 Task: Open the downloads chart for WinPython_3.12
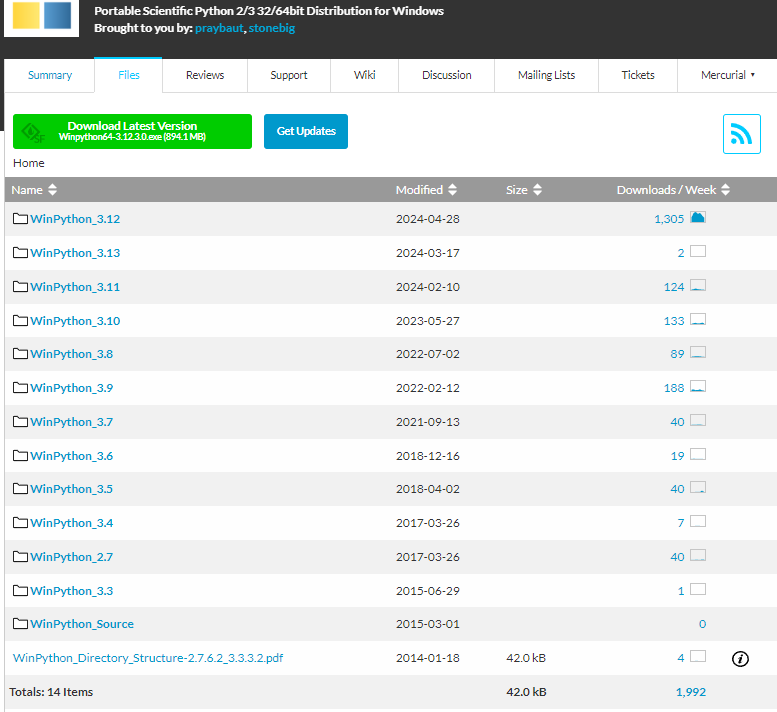click(x=698, y=217)
